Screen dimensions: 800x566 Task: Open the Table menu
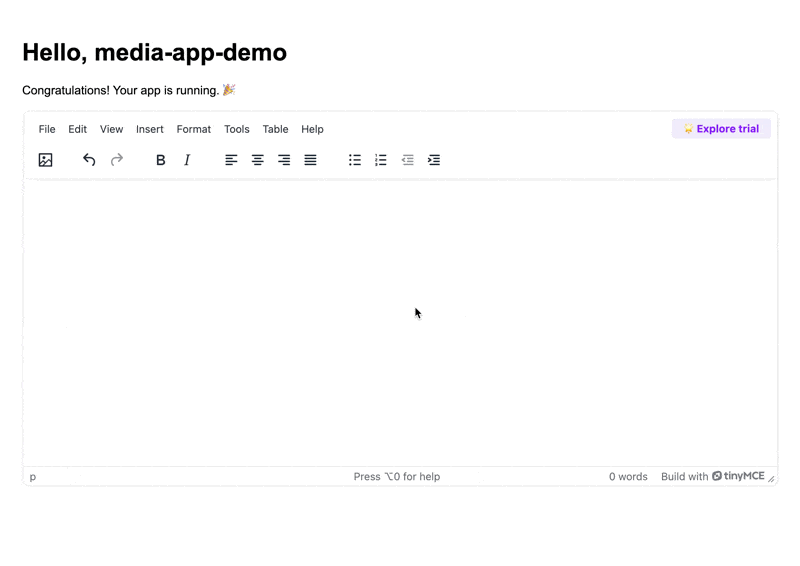(x=276, y=129)
